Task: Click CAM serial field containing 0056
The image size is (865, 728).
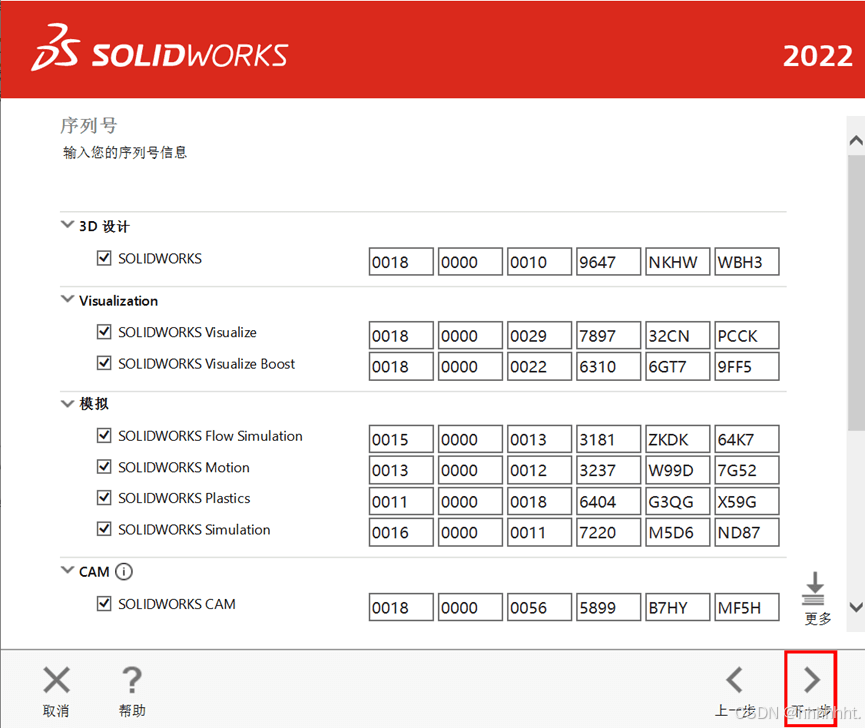Action: click(540, 607)
